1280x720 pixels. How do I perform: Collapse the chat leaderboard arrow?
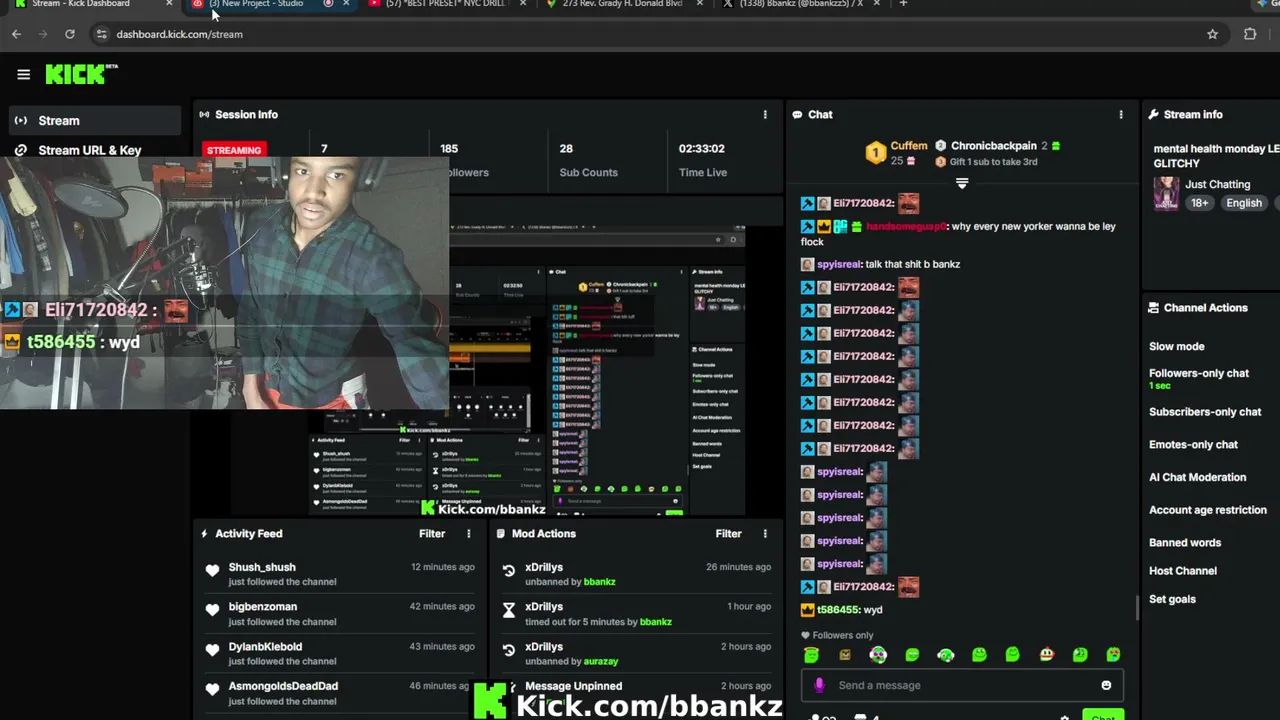[x=962, y=183]
